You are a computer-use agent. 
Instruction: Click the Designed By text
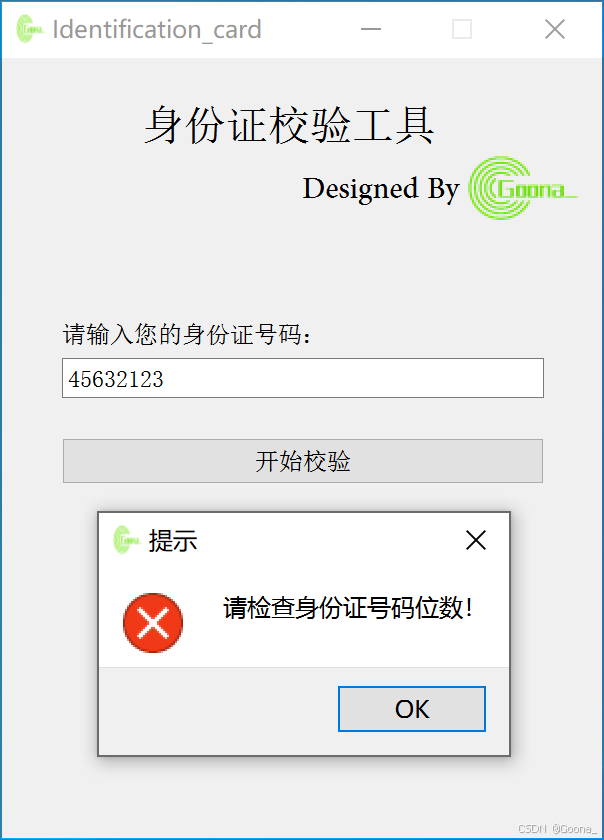[381, 189]
